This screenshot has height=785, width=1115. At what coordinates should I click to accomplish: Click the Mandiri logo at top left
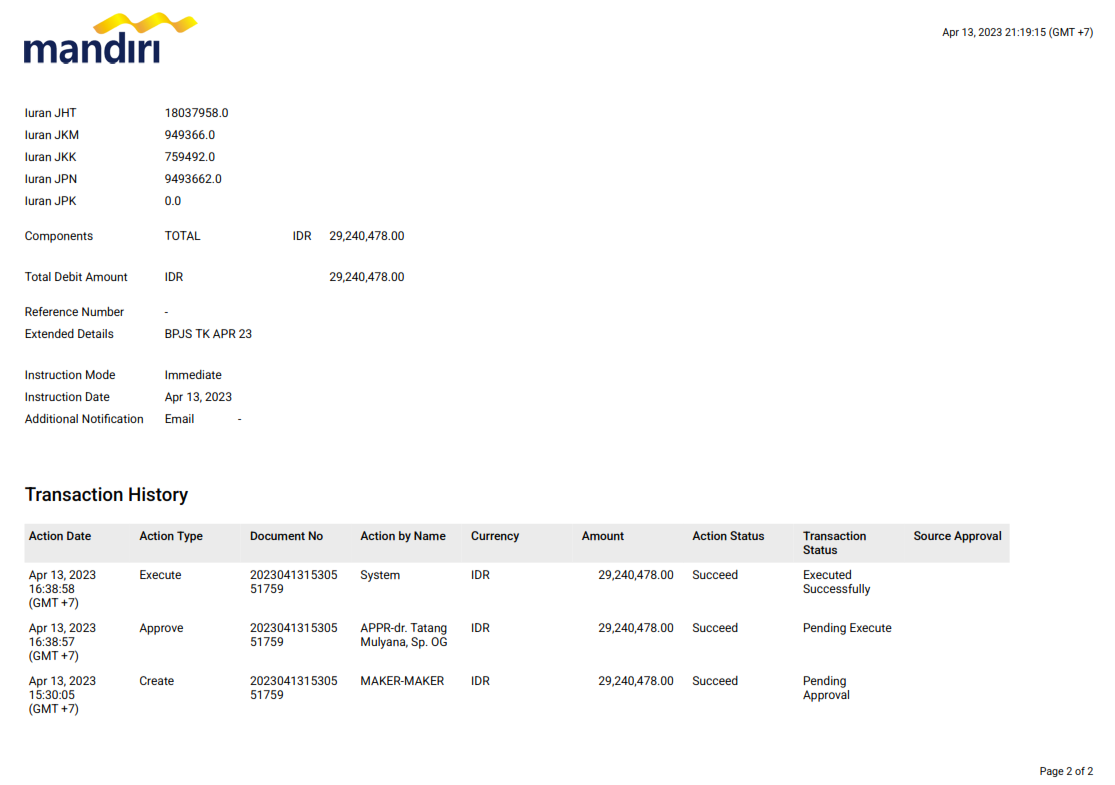pos(110,39)
